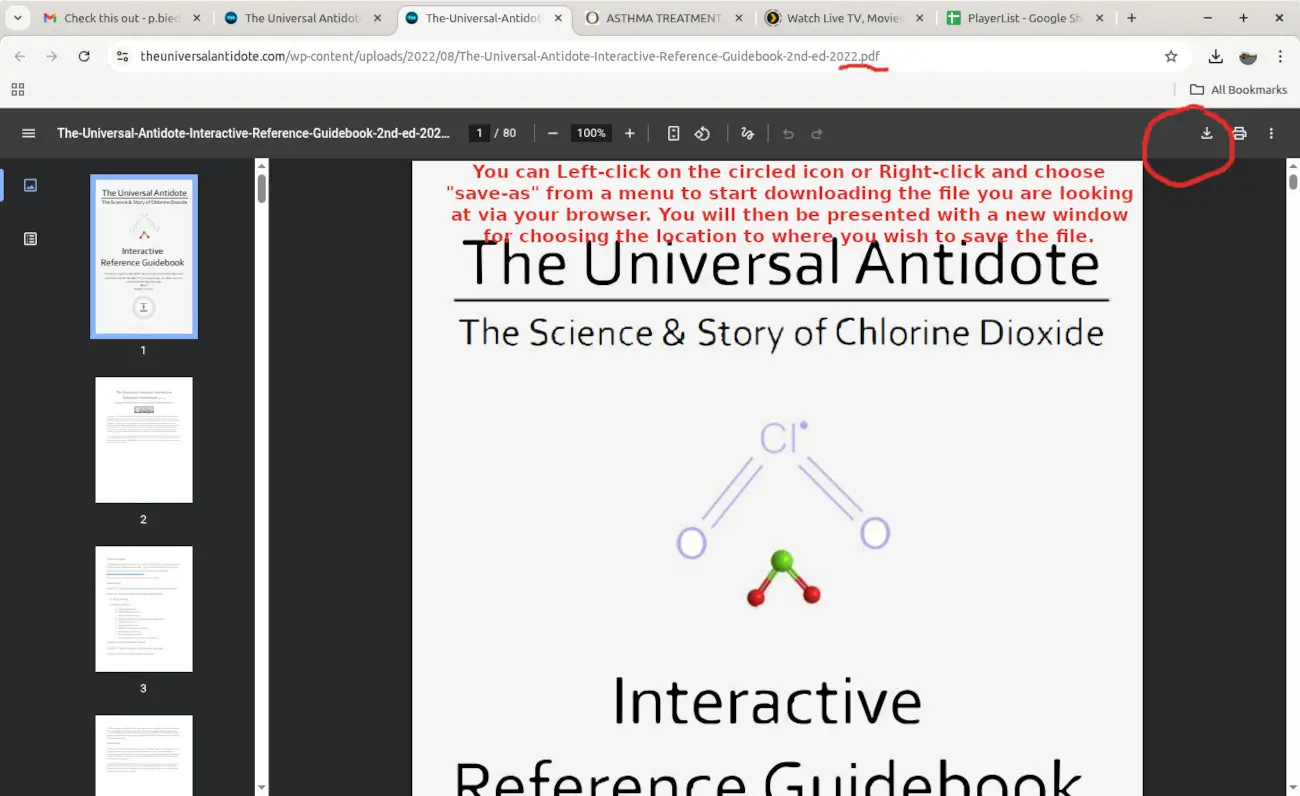The height and width of the screenshot is (796, 1300).
Task: Open Chrome downloads from browser toolbar
Action: pyautogui.click(x=1215, y=57)
